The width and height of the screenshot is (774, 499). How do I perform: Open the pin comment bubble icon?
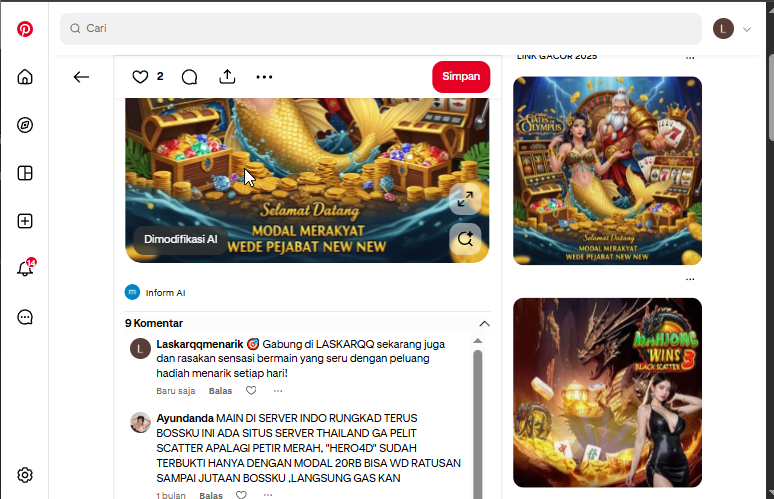click(x=190, y=77)
